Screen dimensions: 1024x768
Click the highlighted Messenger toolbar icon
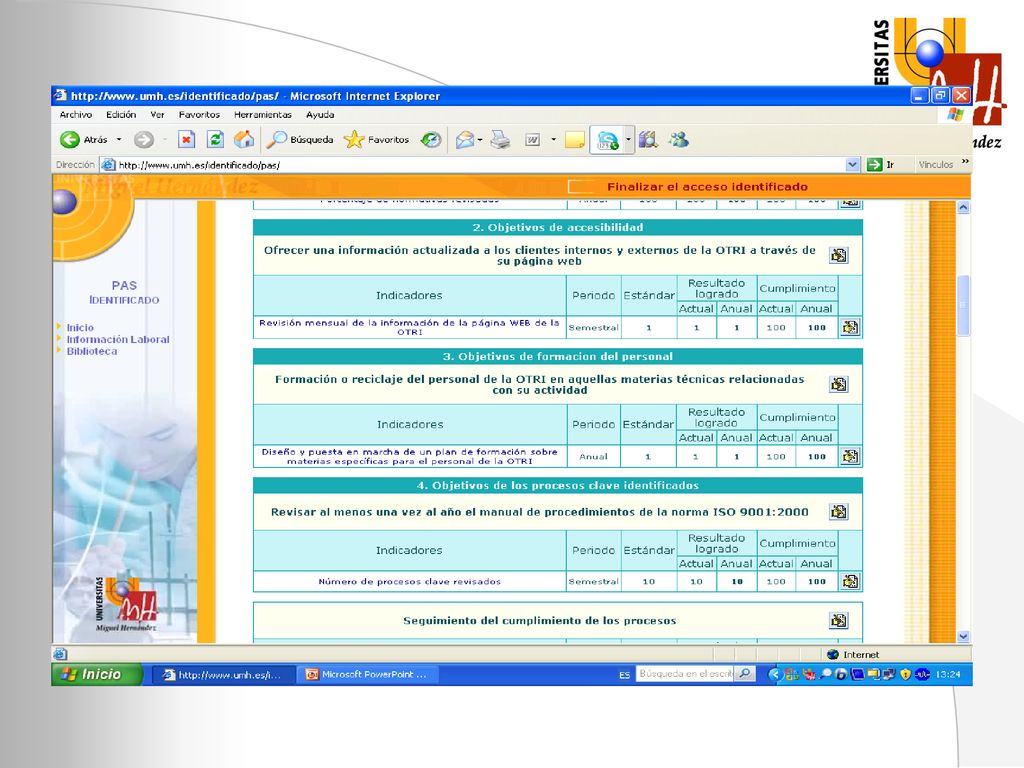pos(607,140)
